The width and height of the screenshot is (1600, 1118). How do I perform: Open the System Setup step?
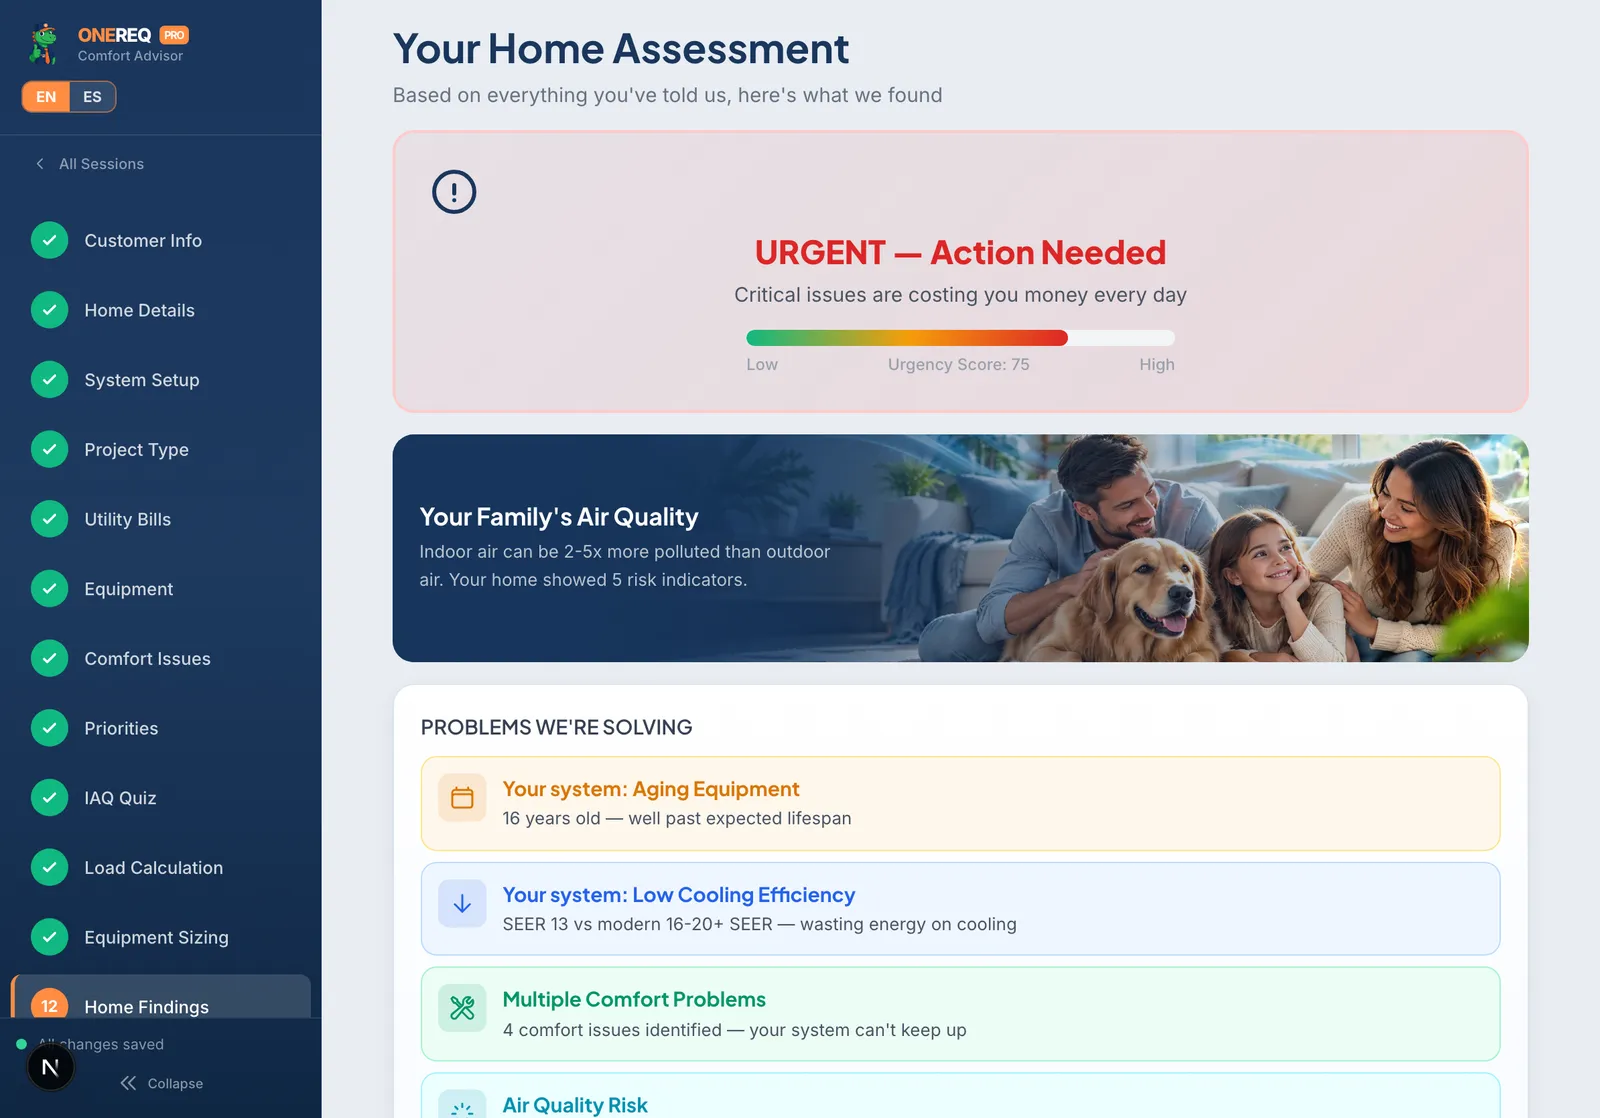click(160, 380)
